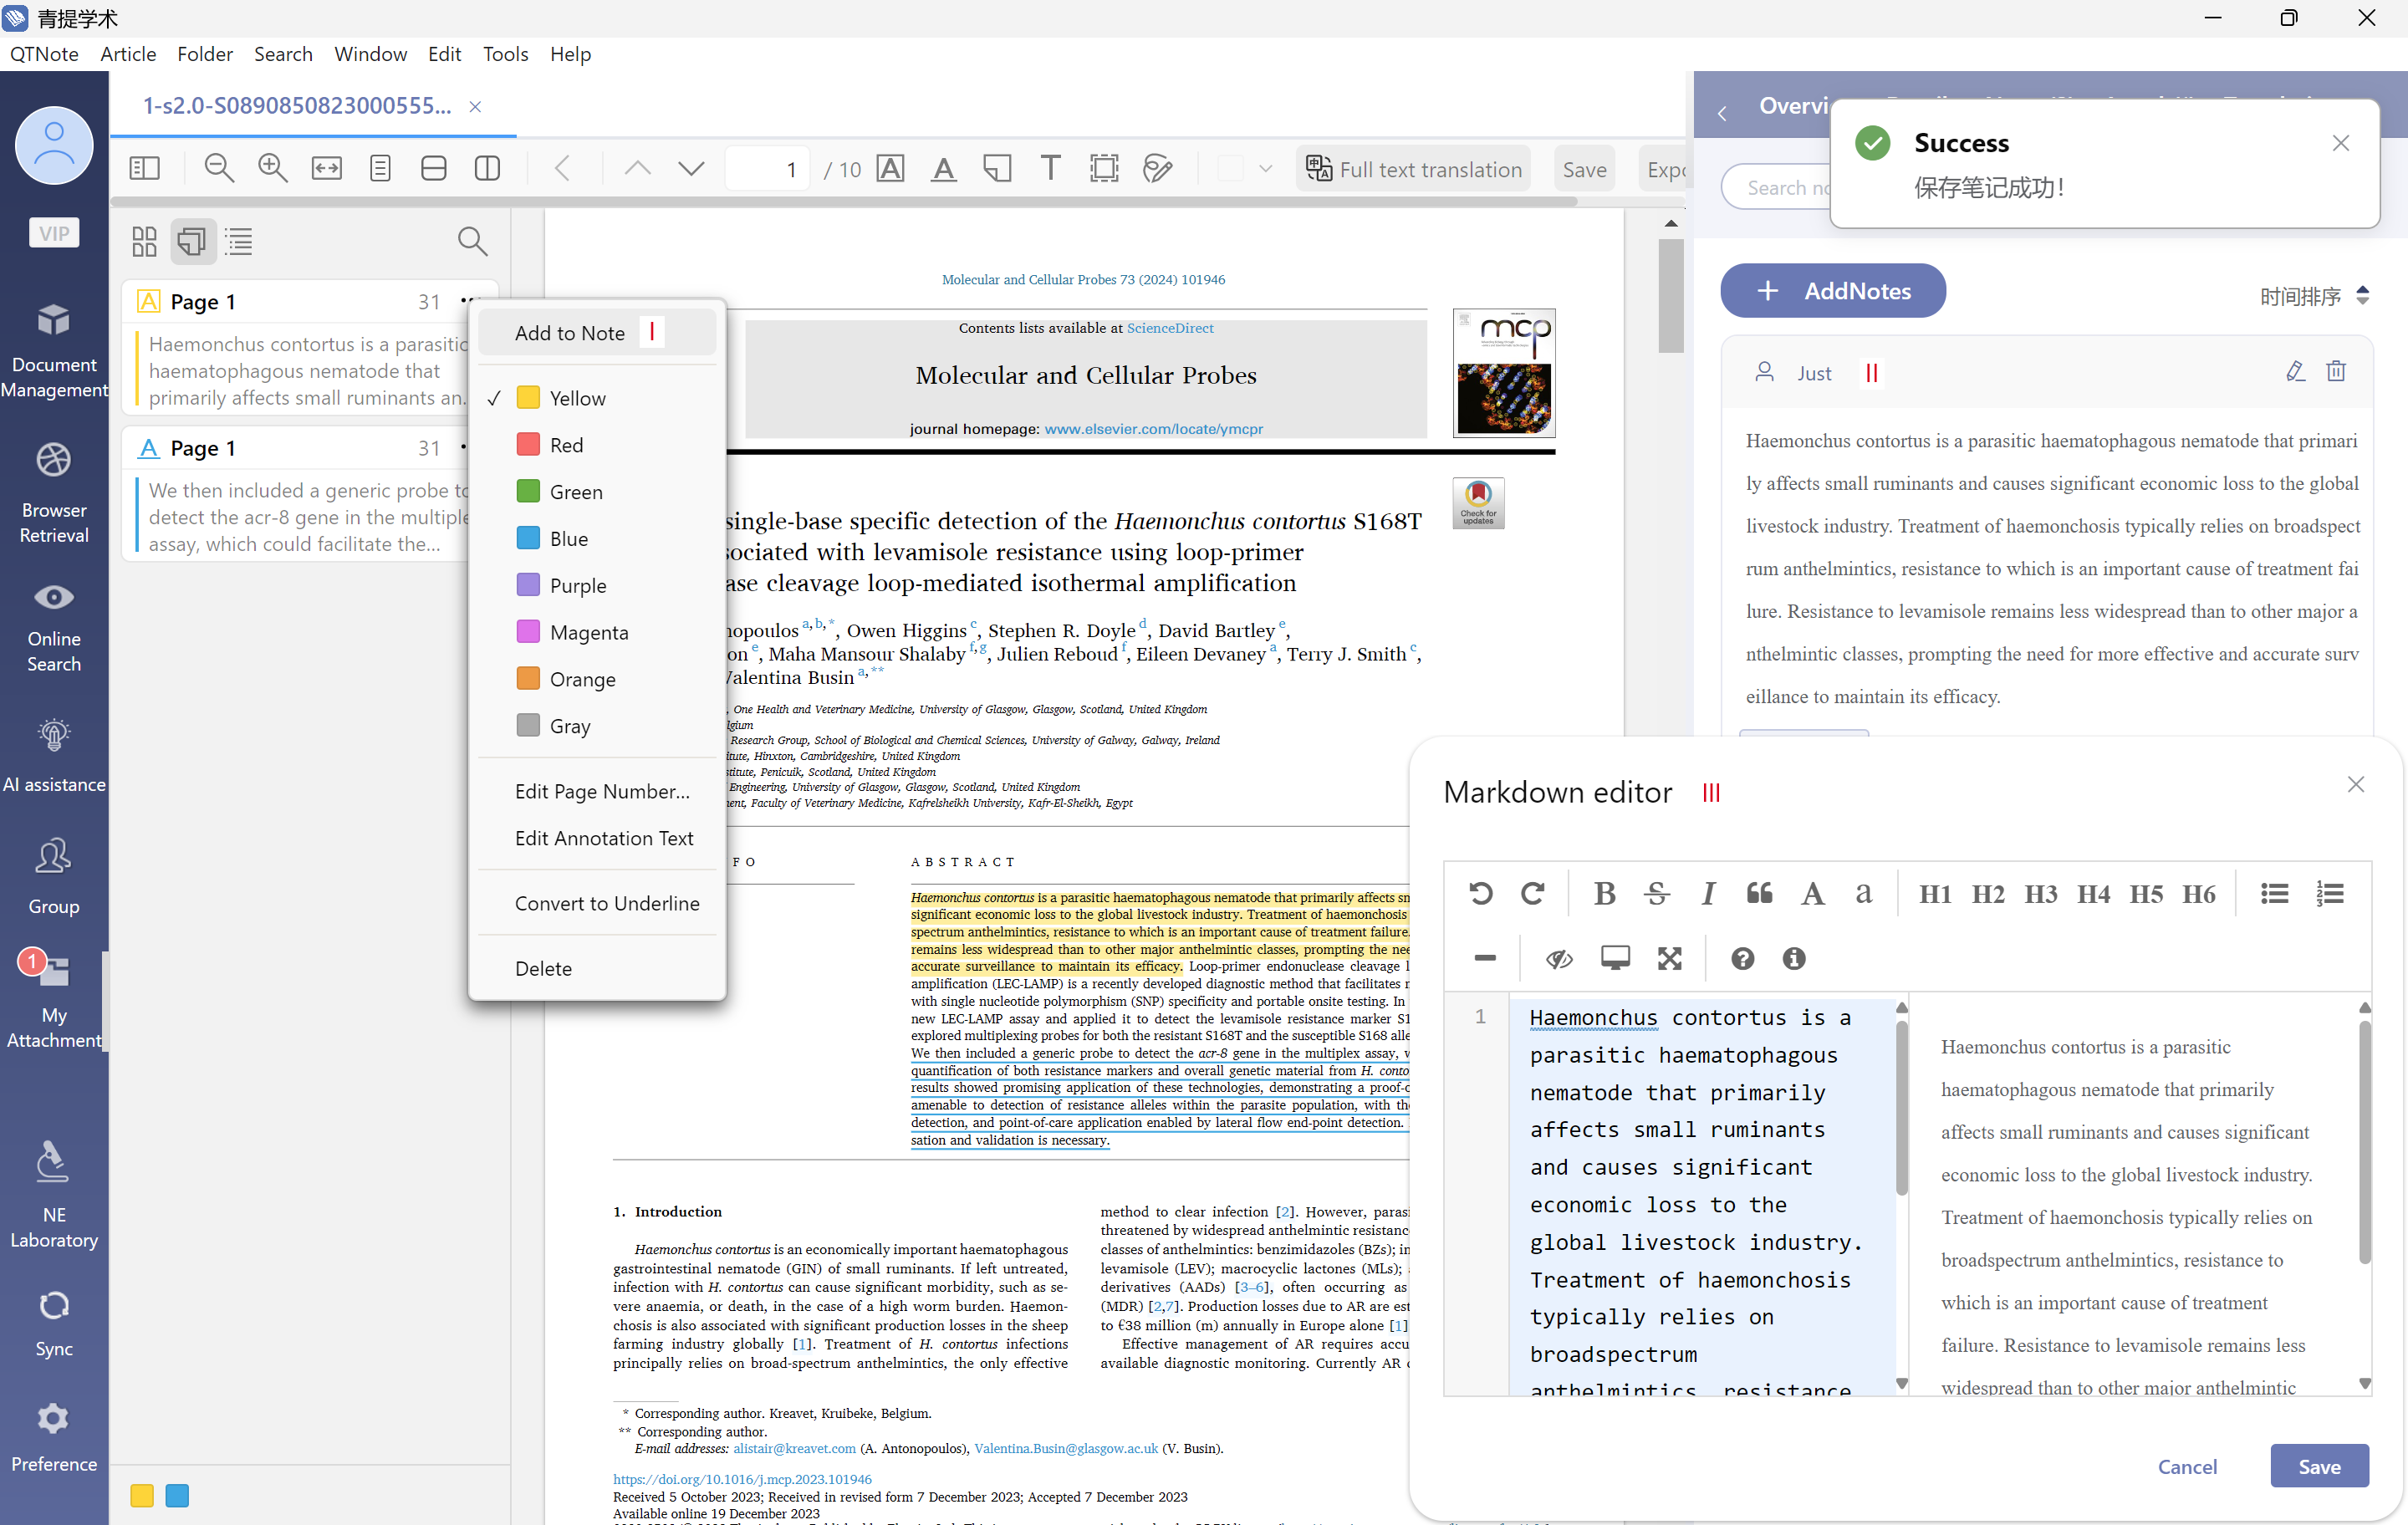Toggle the sidebar panel icon in toolbar
Viewport: 2408px width, 1525px height.
point(144,168)
